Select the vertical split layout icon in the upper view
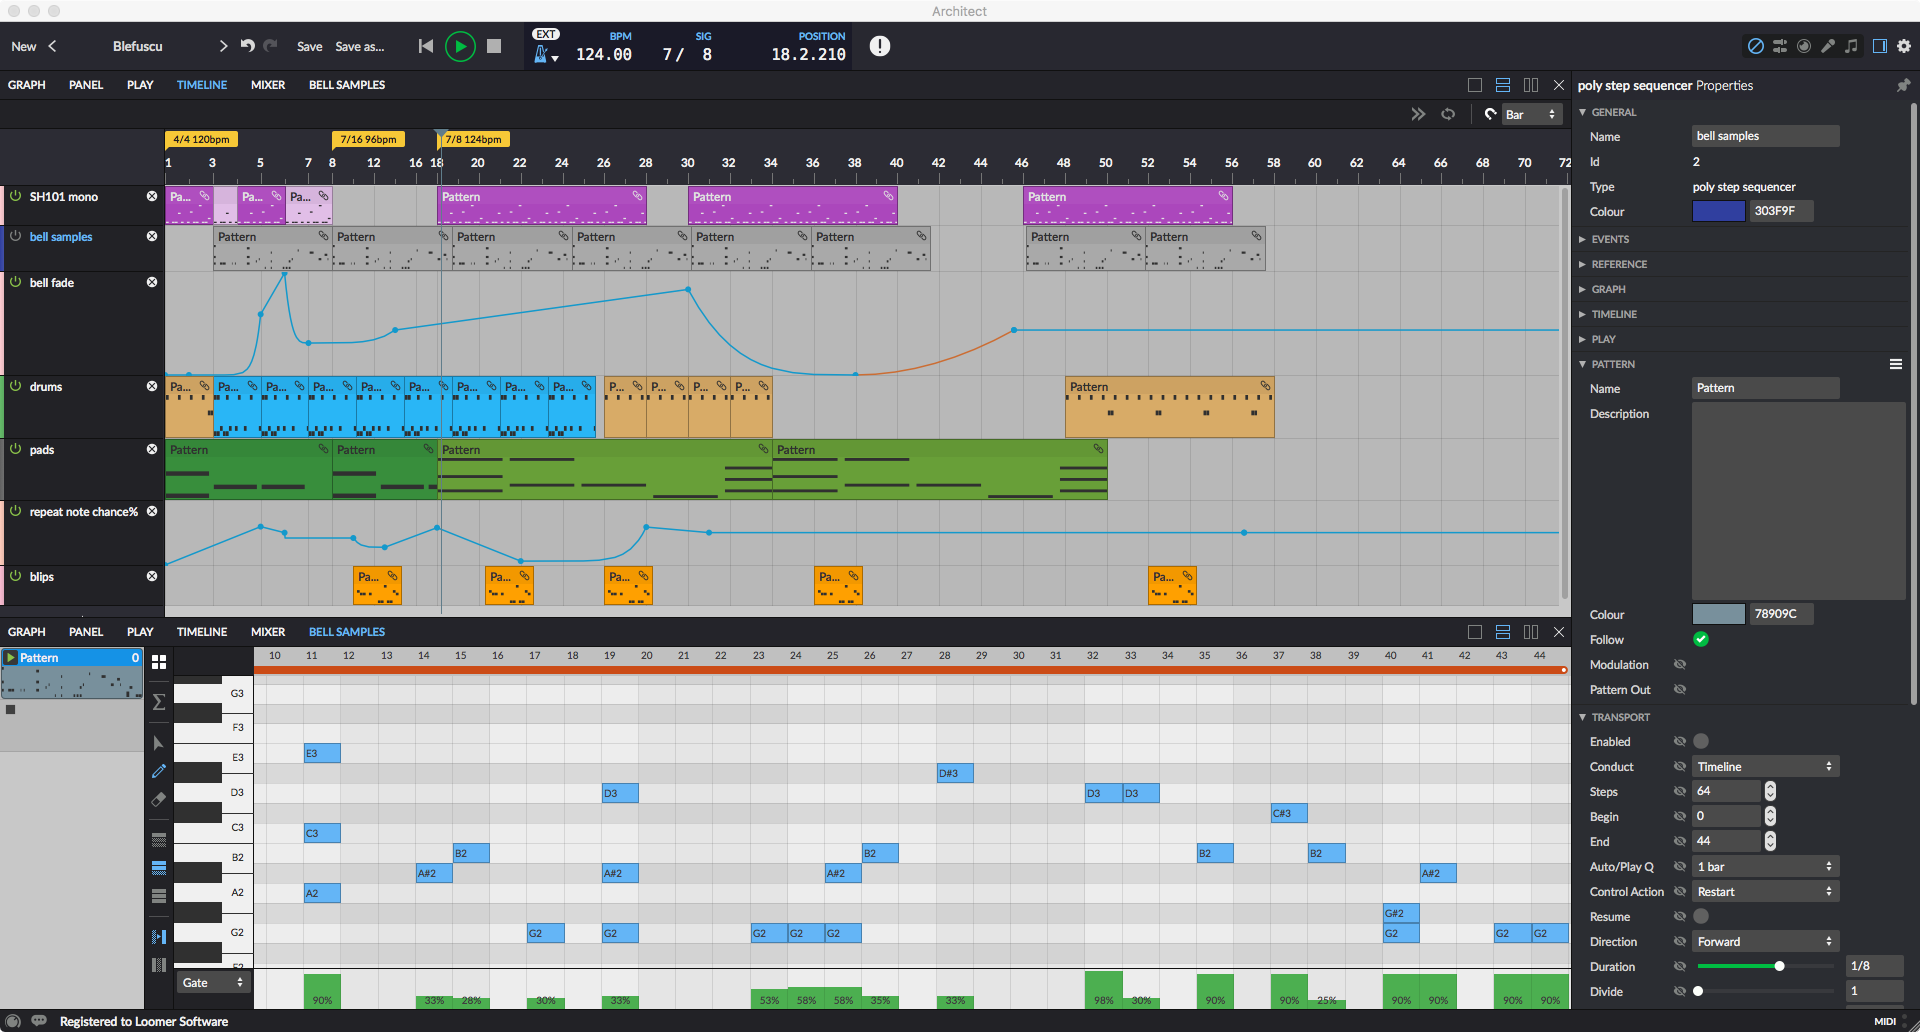The width and height of the screenshot is (1920, 1032). pyautogui.click(x=1531, y=85)
